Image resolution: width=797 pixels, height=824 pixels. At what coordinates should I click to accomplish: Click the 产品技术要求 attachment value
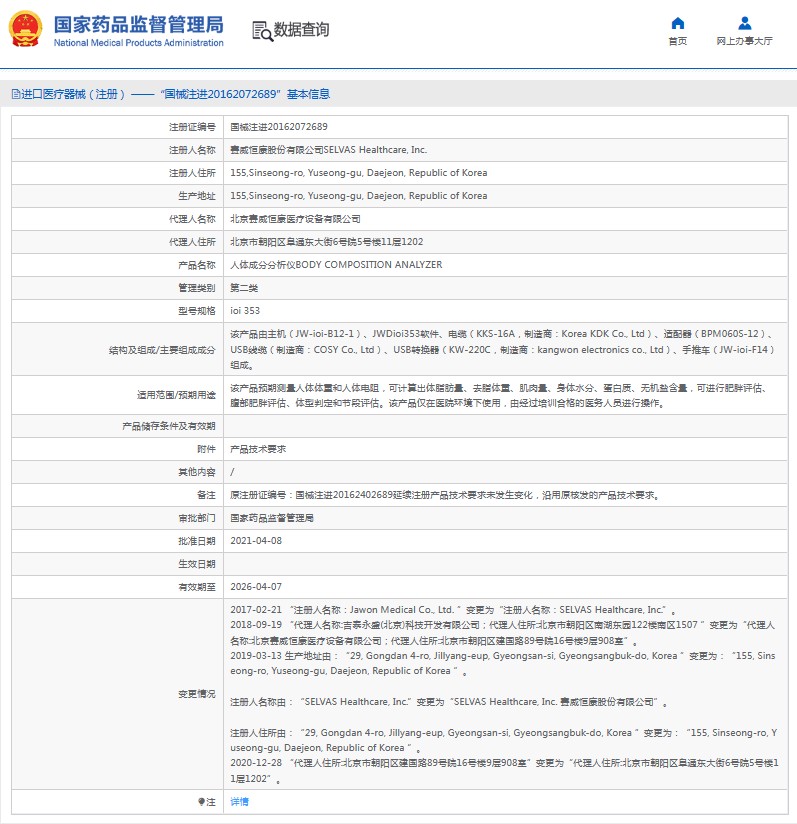pos(258,449)
